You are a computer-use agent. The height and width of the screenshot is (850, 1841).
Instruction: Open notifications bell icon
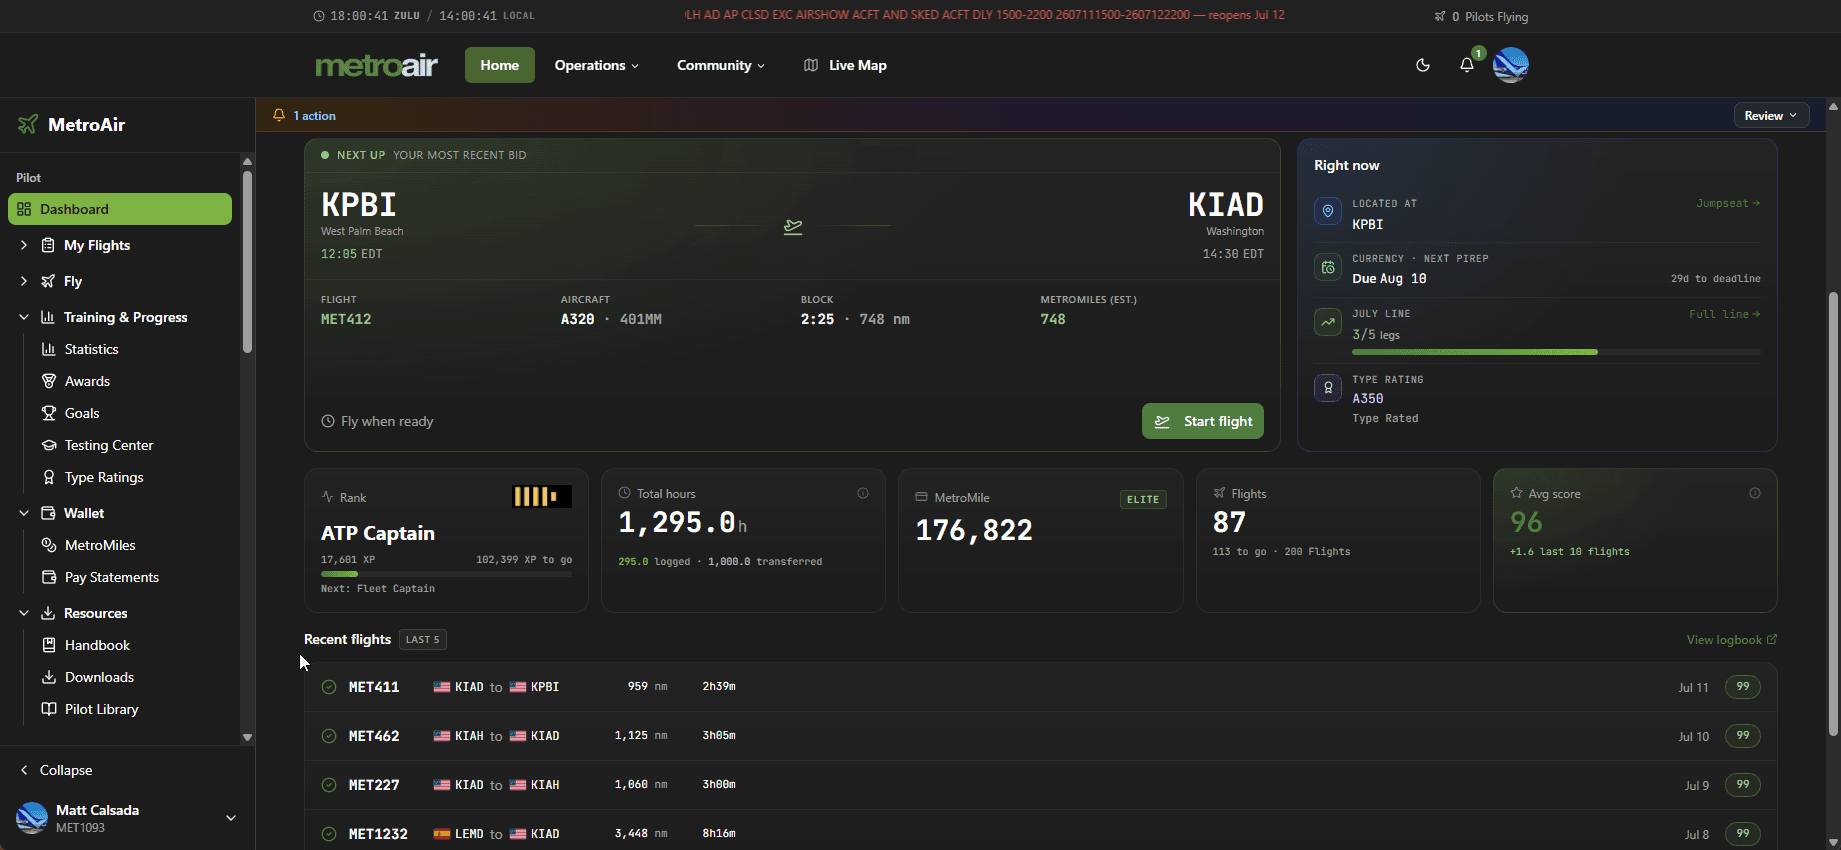click(1467, 65)
